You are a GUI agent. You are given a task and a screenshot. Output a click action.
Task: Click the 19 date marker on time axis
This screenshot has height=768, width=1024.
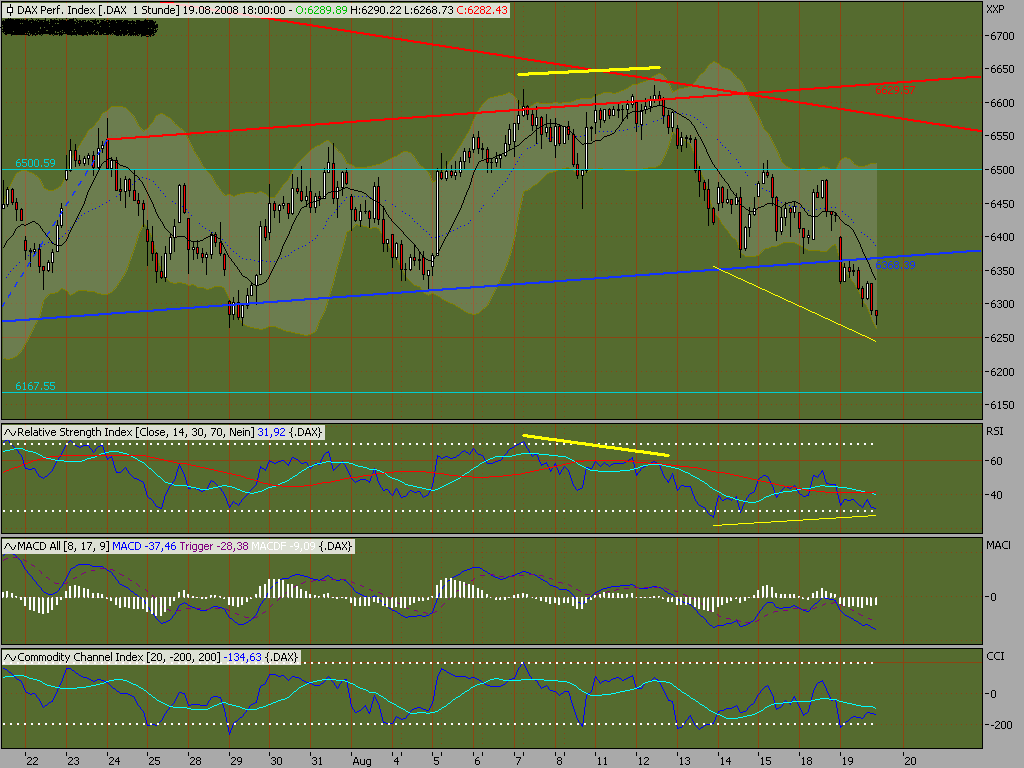coord(846,761)
